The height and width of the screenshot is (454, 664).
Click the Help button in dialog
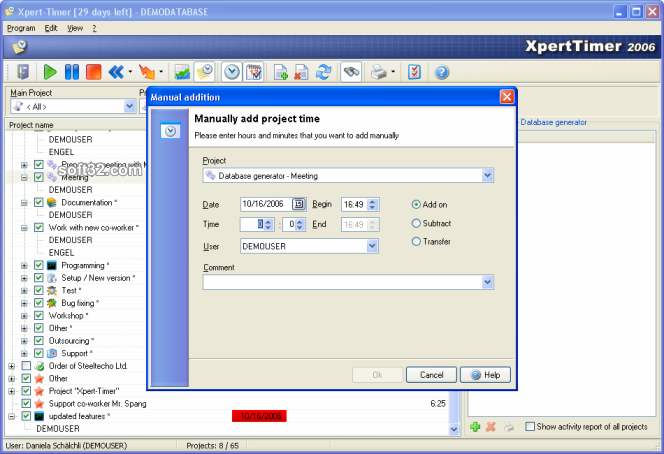(x=485, y=375)
